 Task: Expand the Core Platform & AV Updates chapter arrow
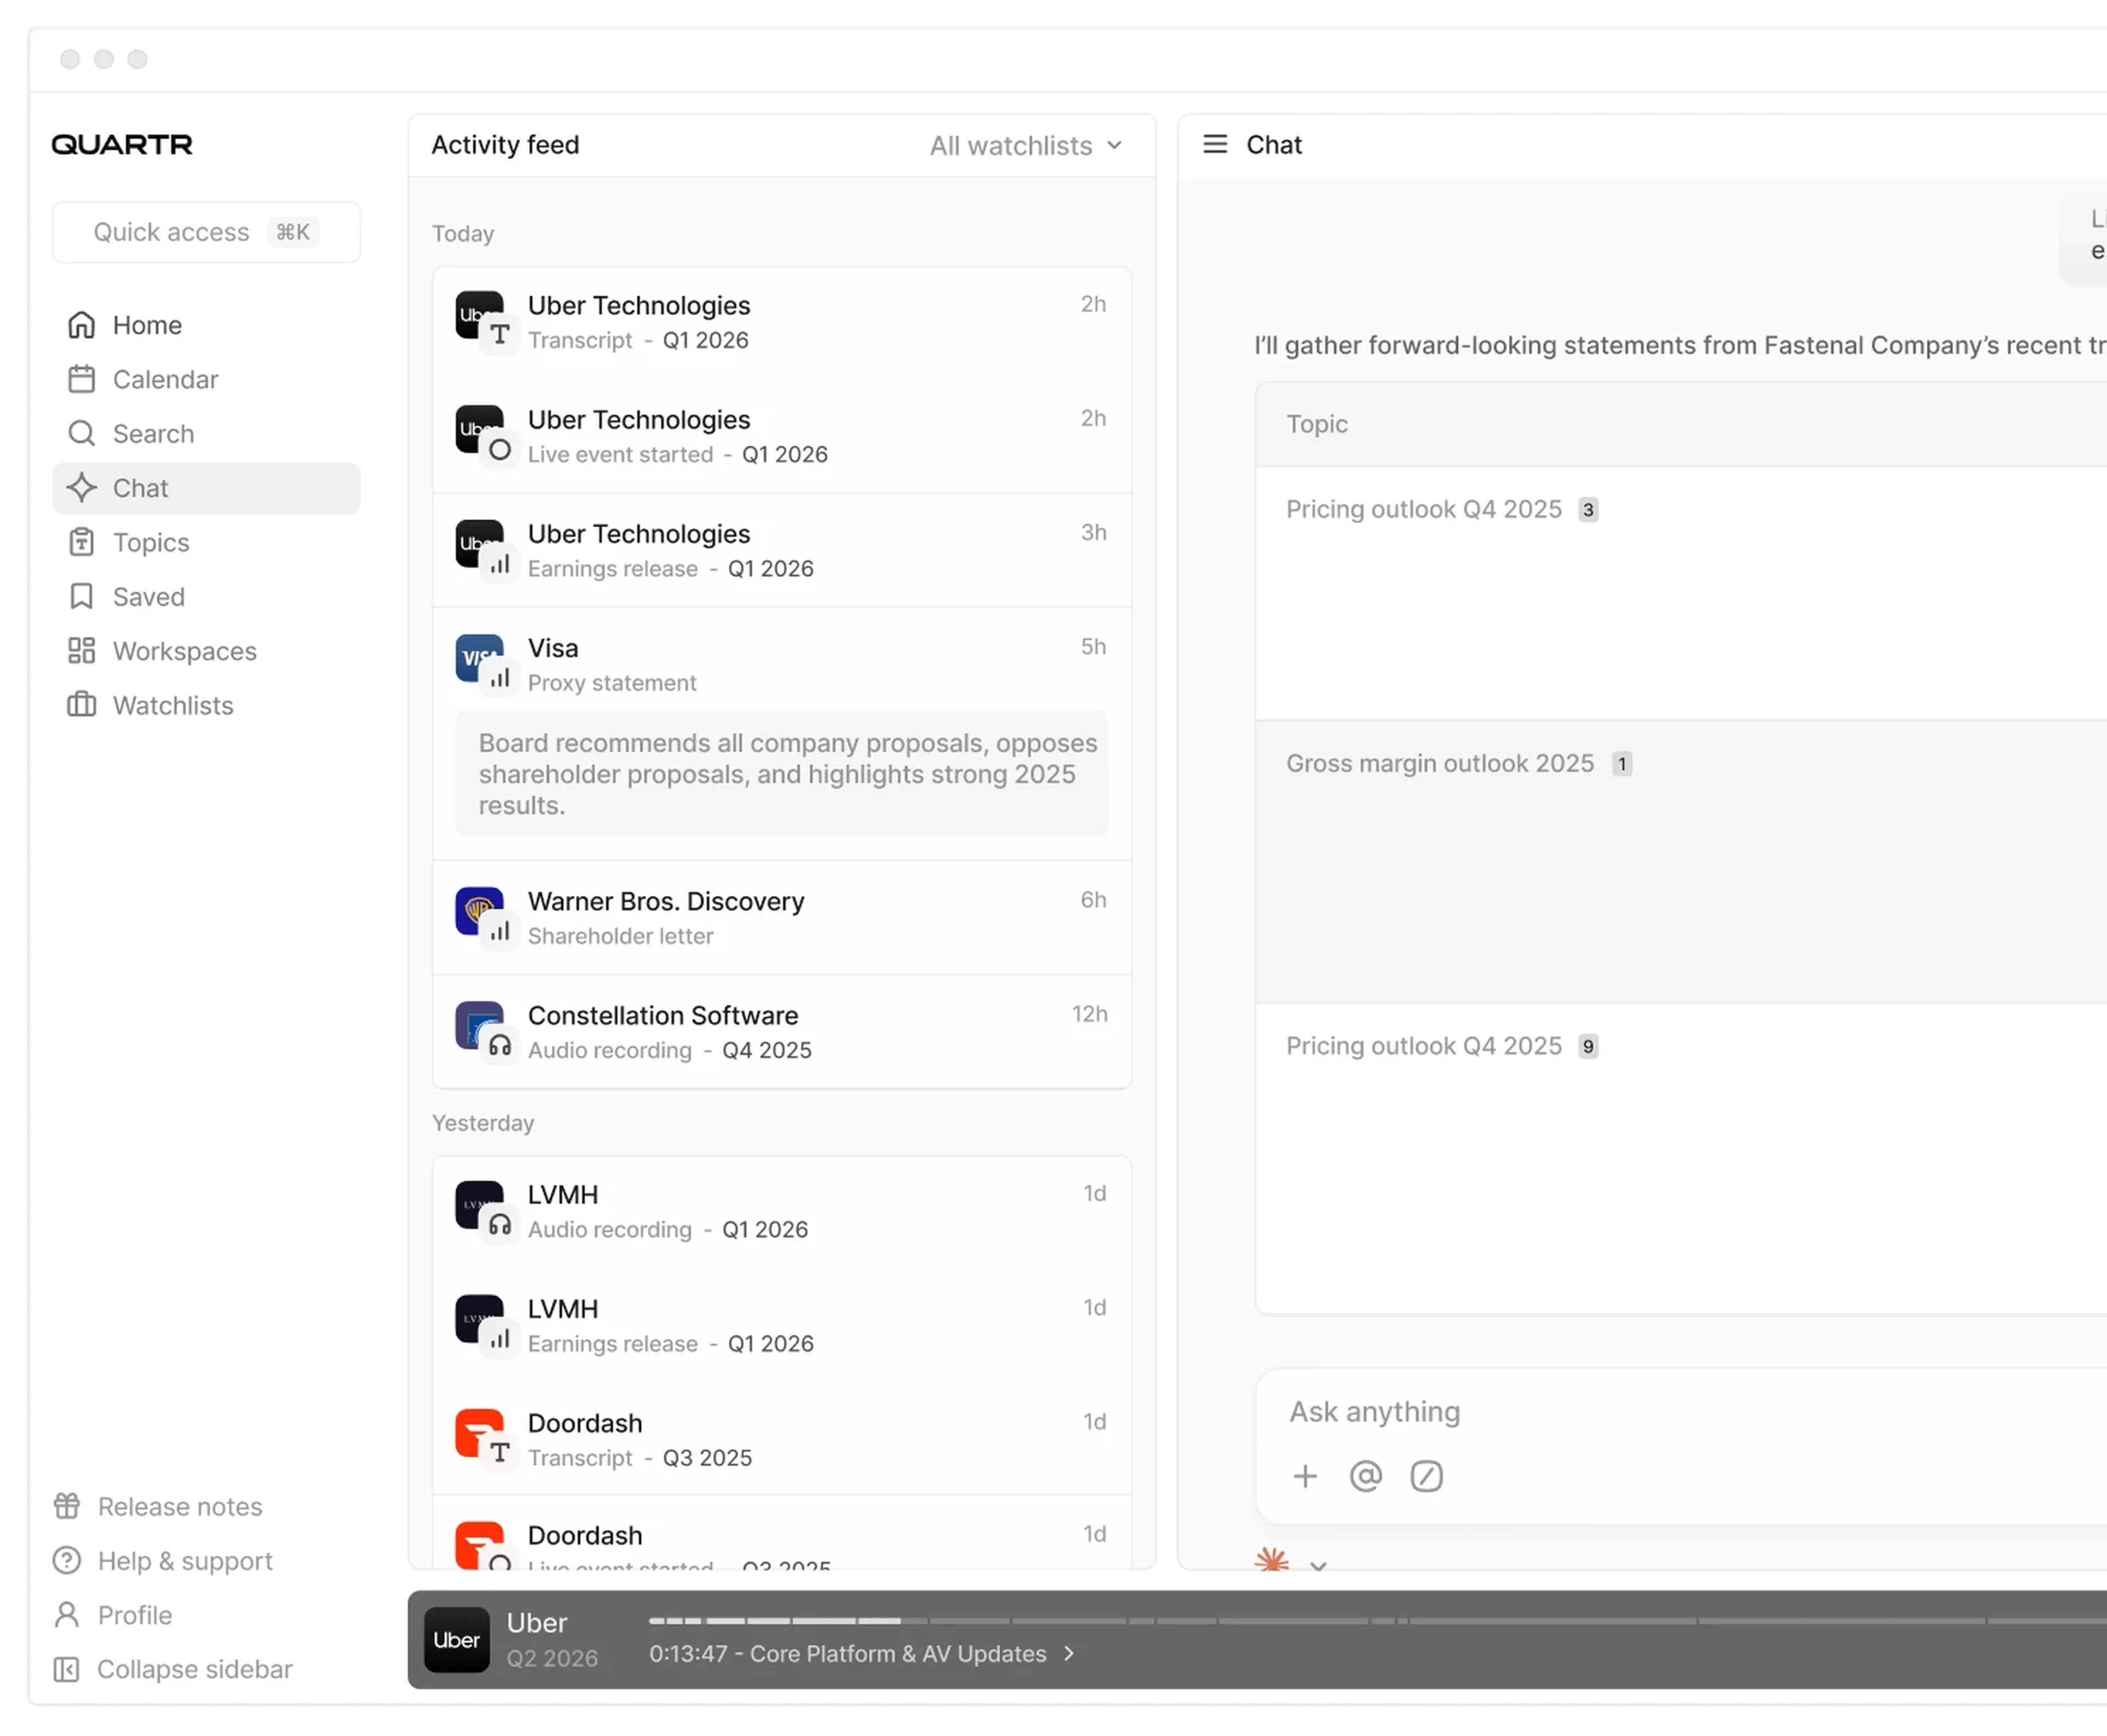click(1069, 1653)
